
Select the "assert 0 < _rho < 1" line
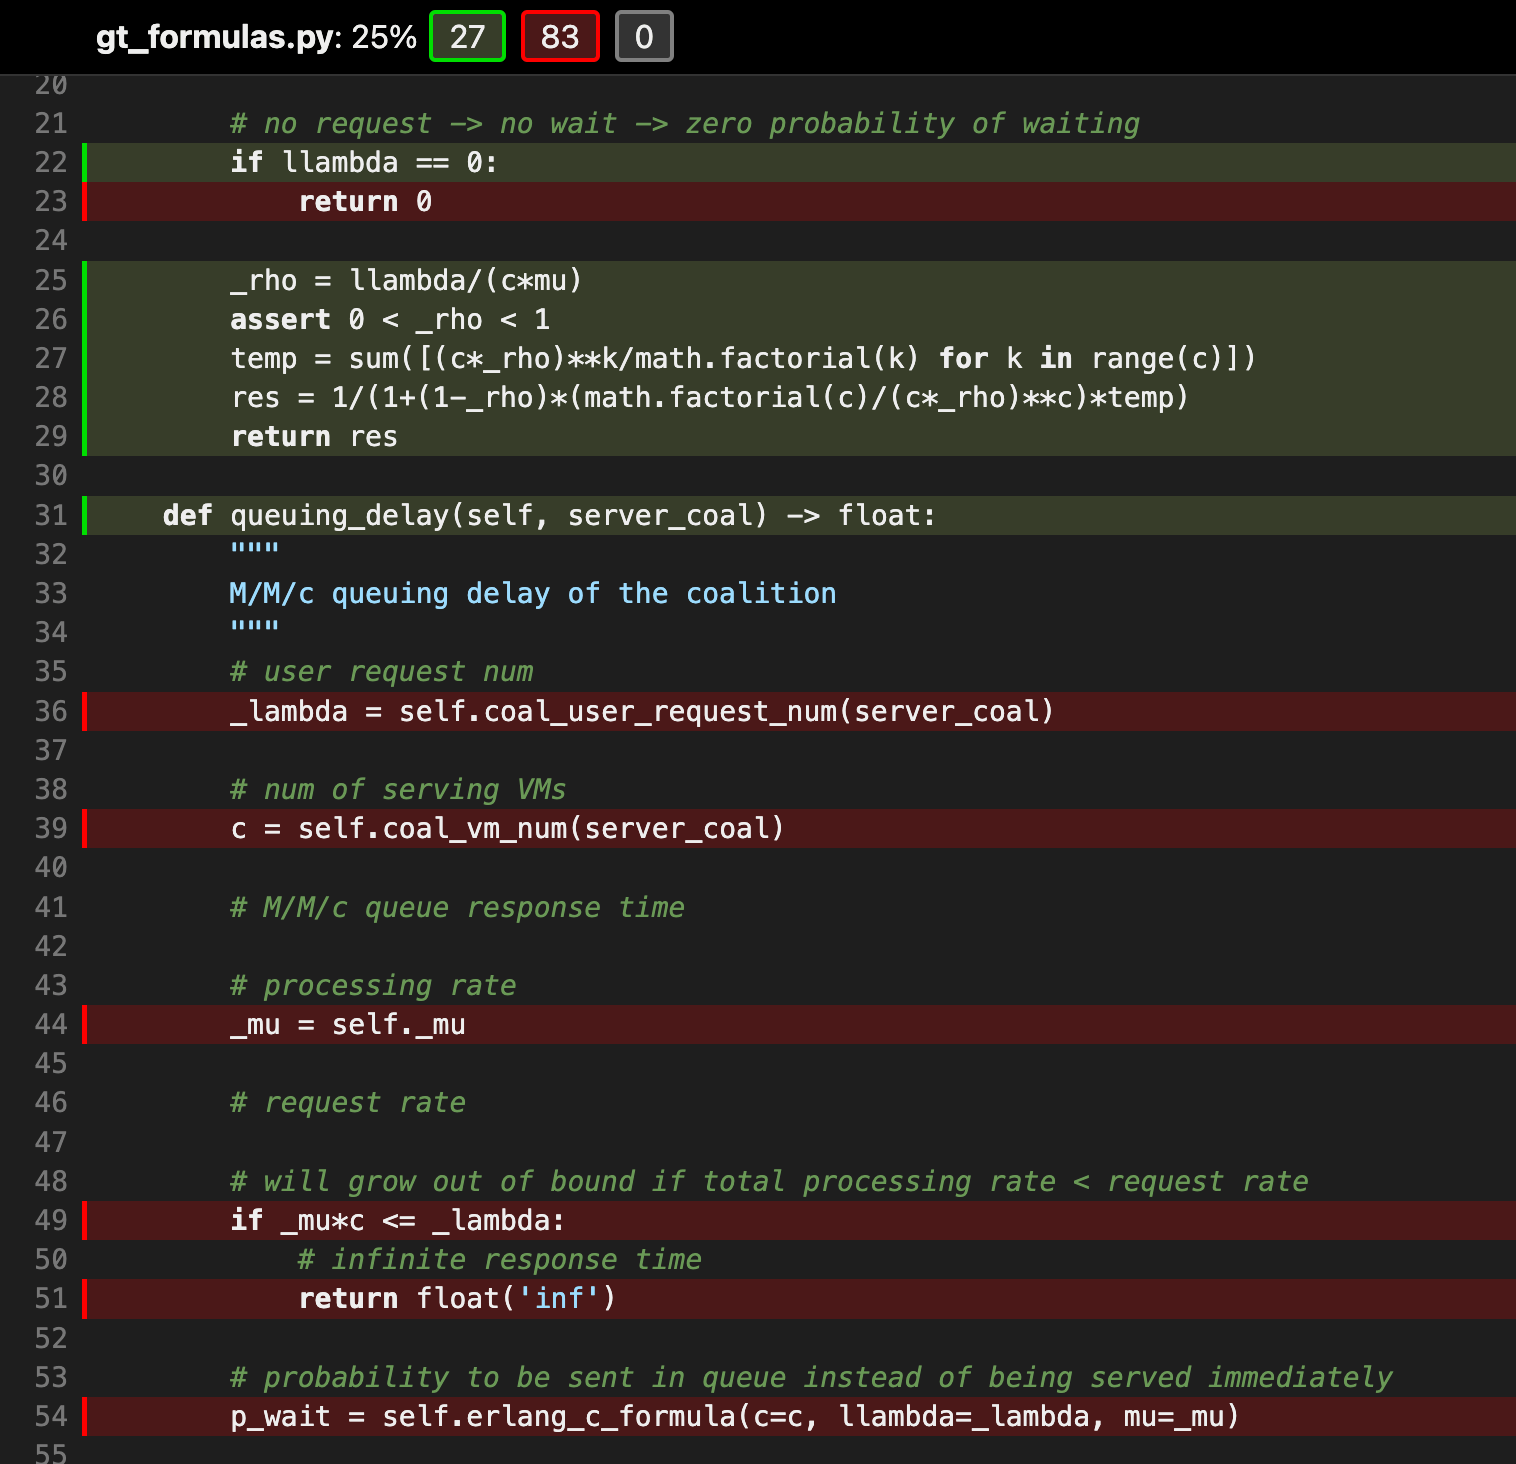click(390, 320)
